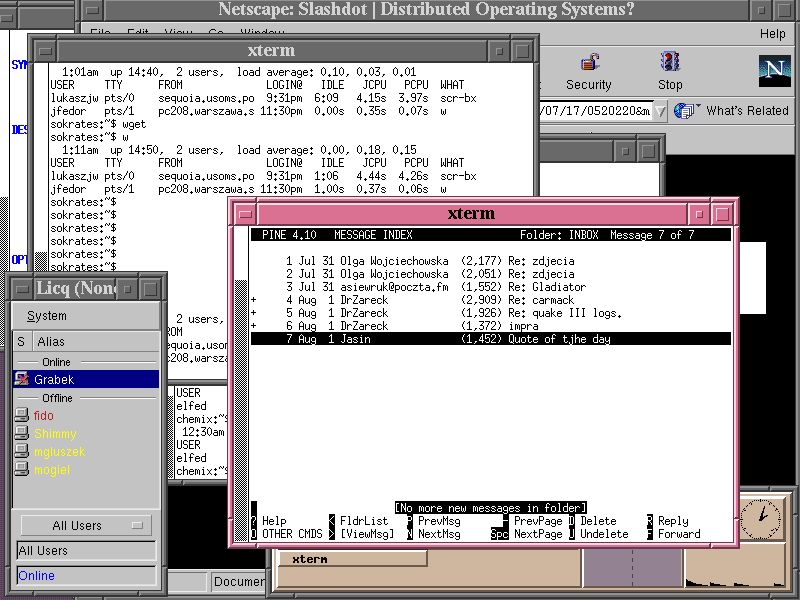The height and width of the screenshot is (600, 800).
Task: Click the analog clock applet
Action: coord(761,518)
